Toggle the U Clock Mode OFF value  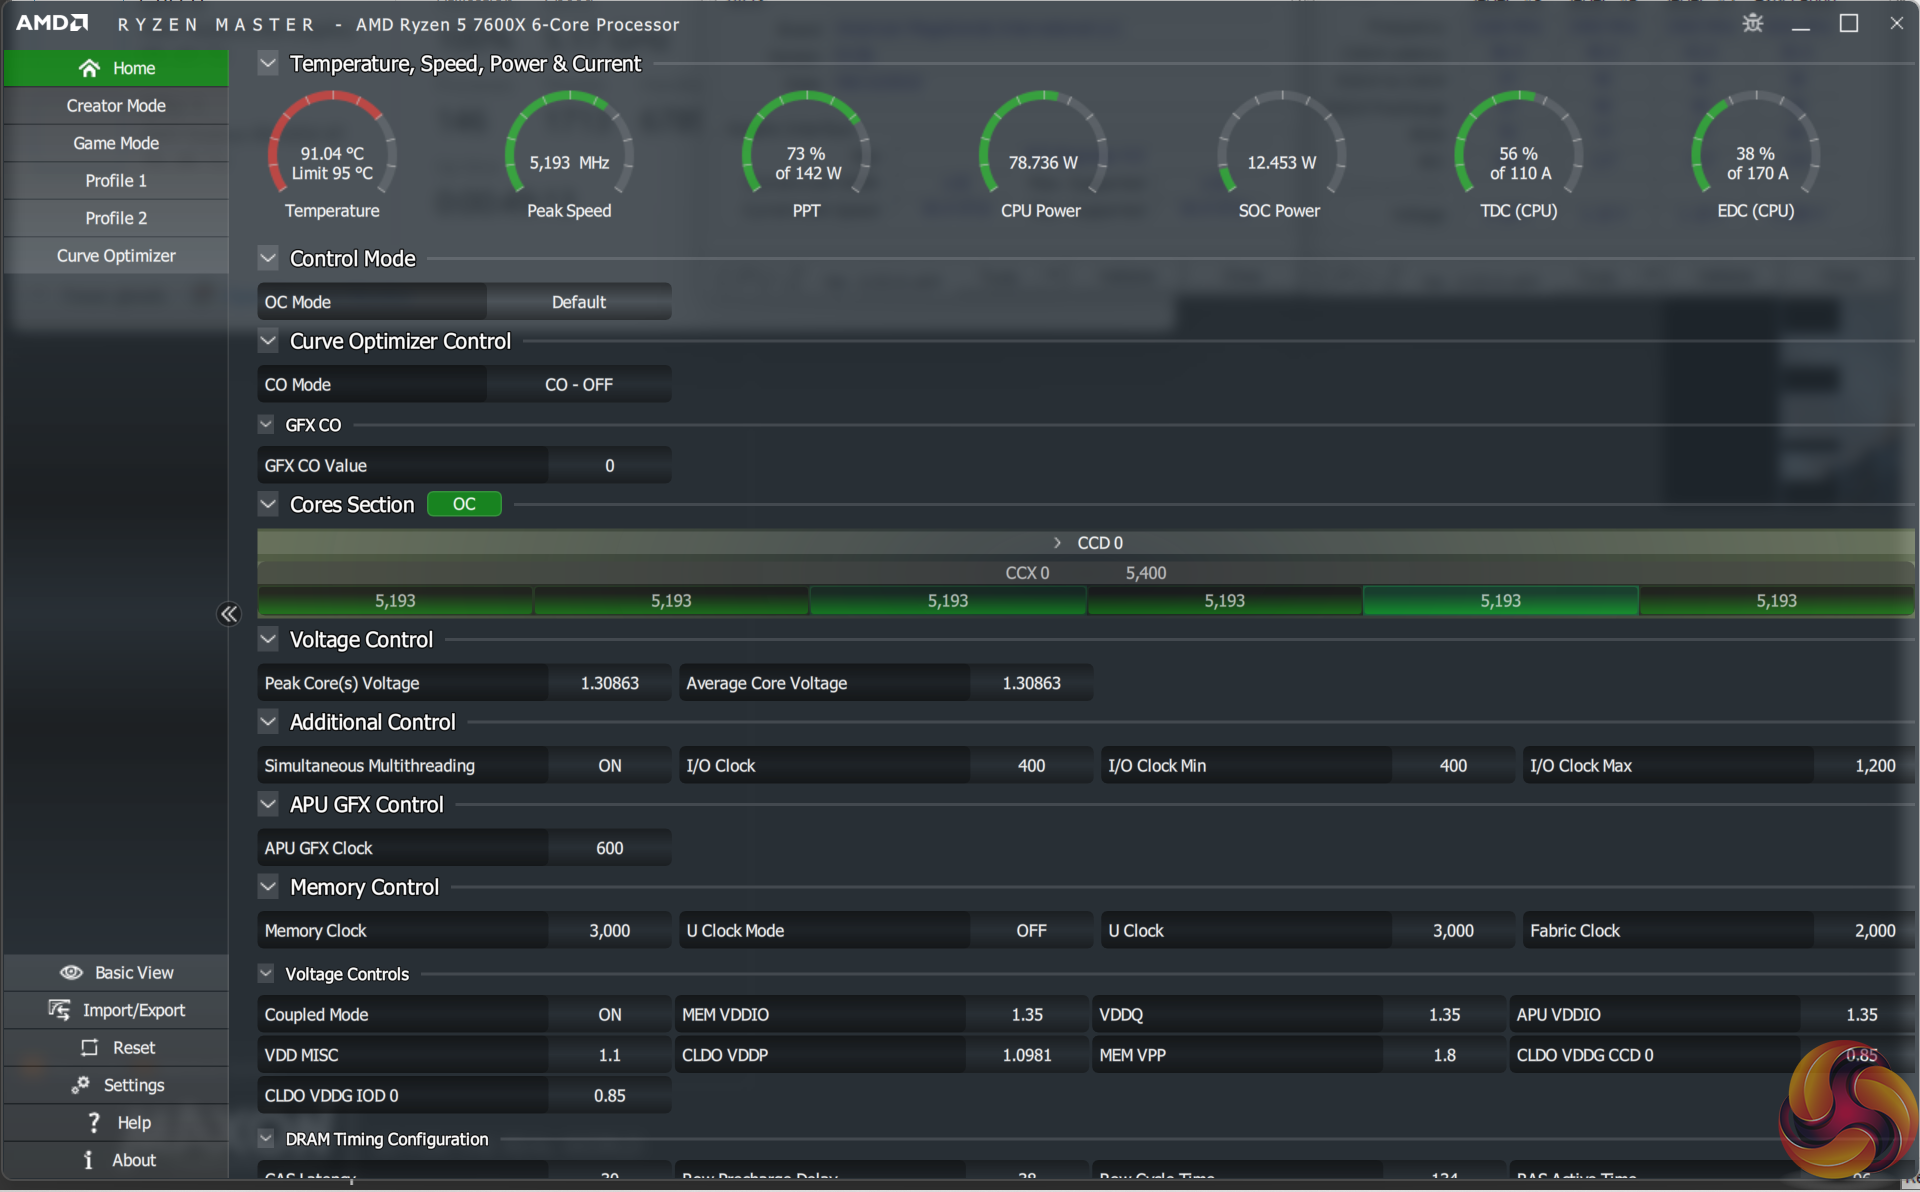tap(1030, 931)
